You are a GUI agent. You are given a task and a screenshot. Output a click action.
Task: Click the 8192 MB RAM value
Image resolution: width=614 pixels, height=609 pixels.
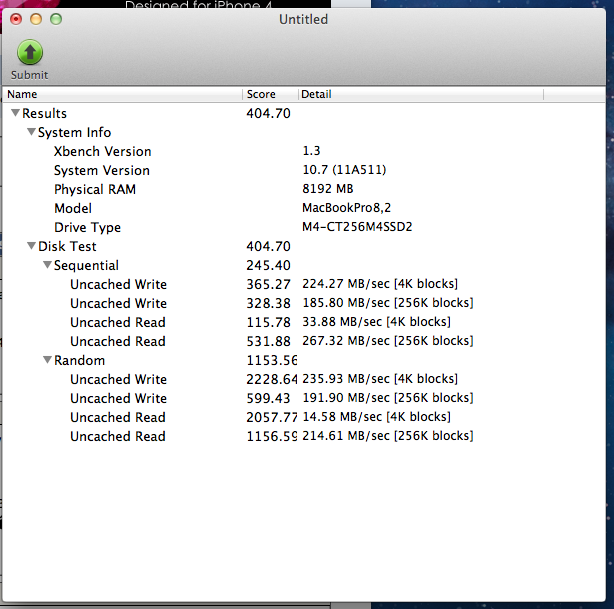tap(328, 188)
